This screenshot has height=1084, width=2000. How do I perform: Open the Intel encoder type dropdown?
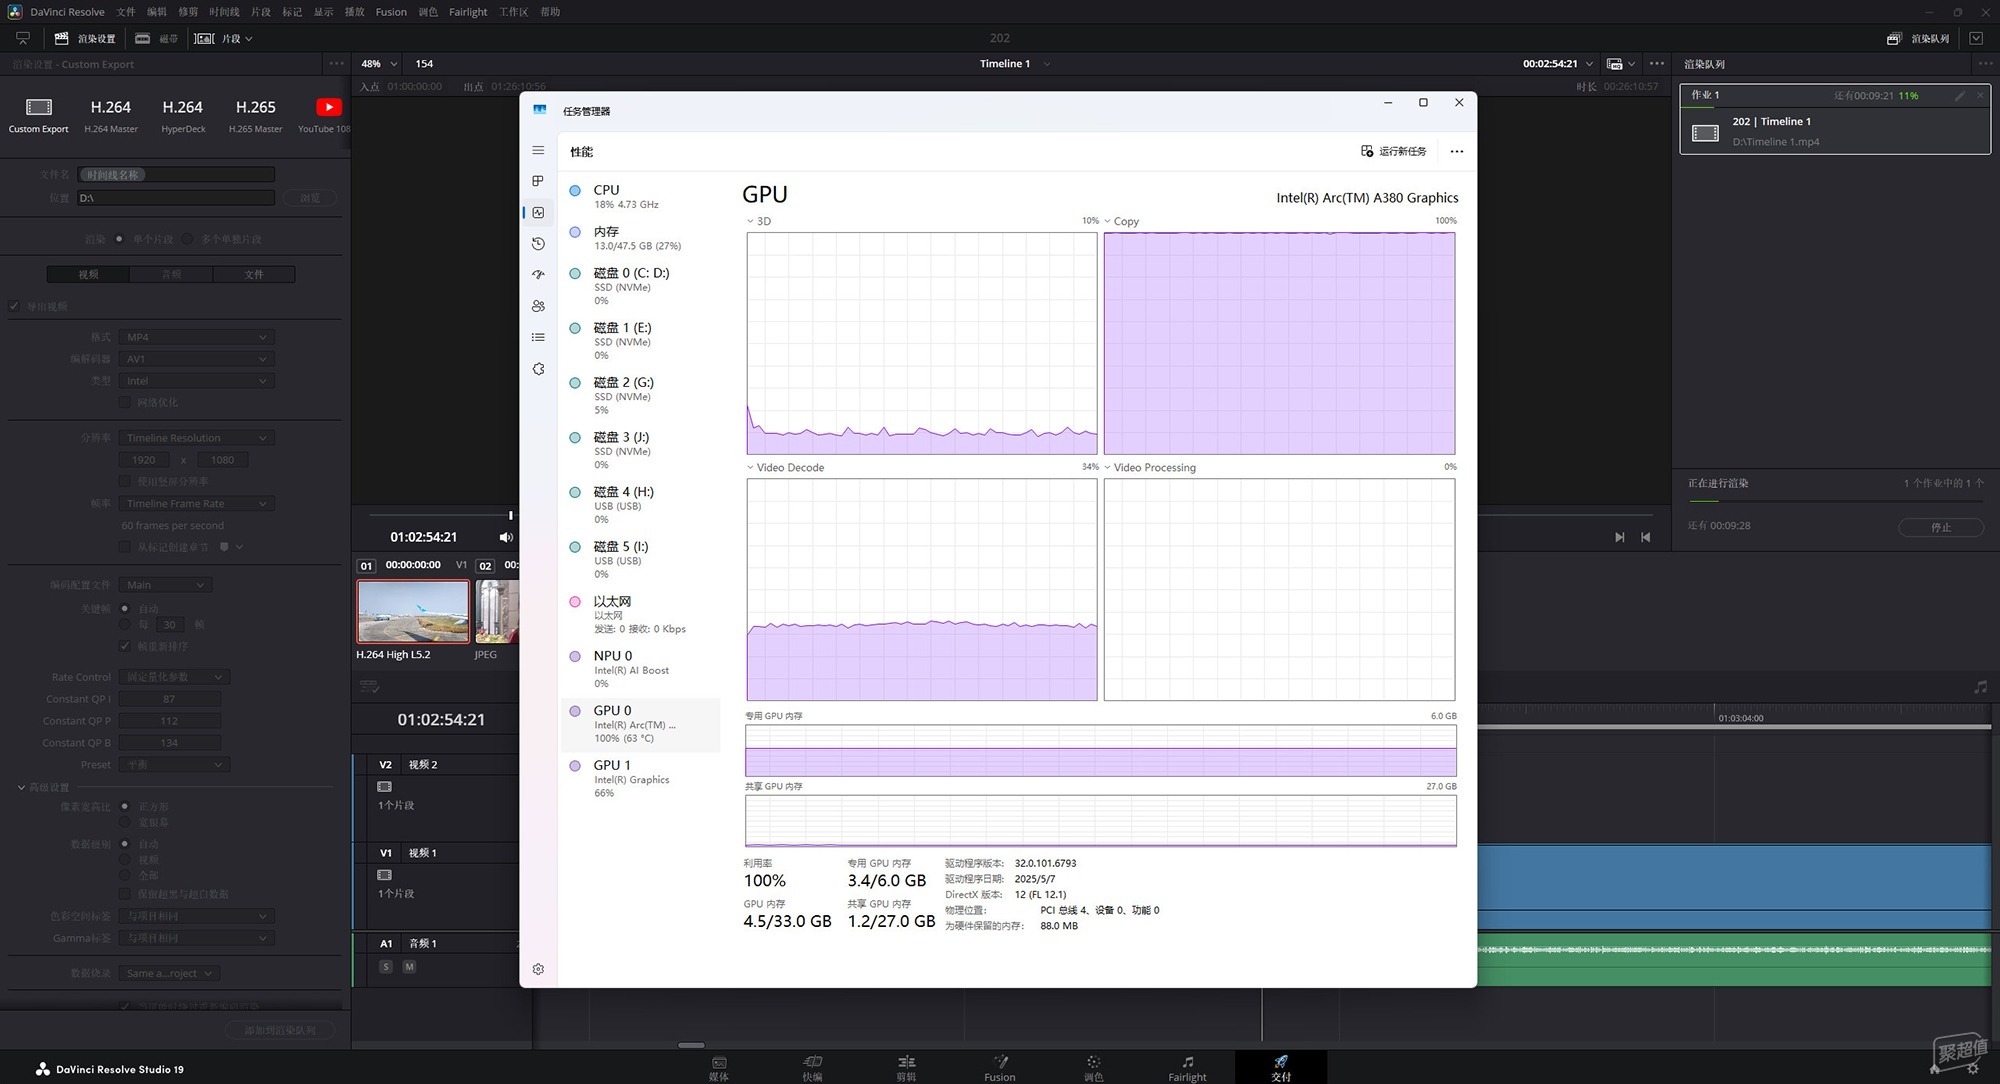point(196,381)
